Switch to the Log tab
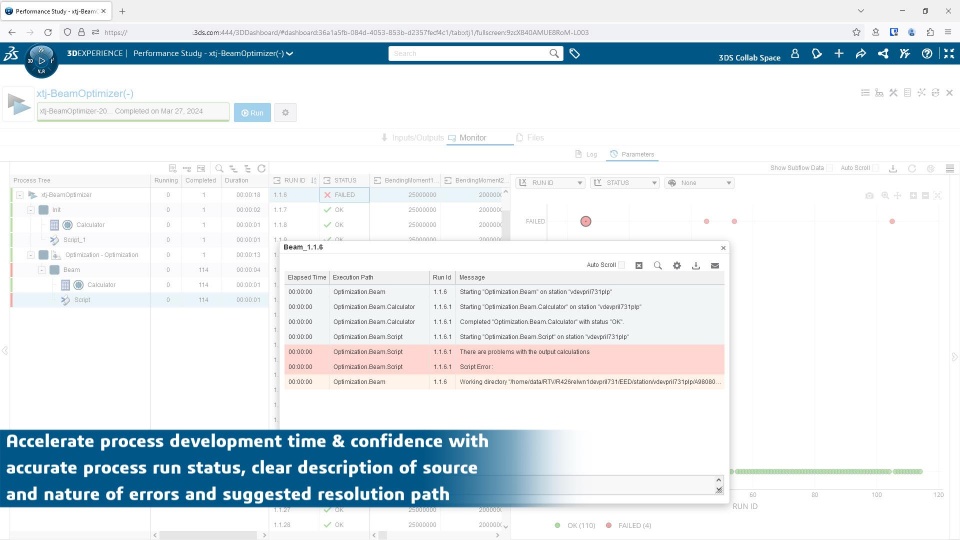The height and width of the screenshot is (540, 960). point(586,154)
